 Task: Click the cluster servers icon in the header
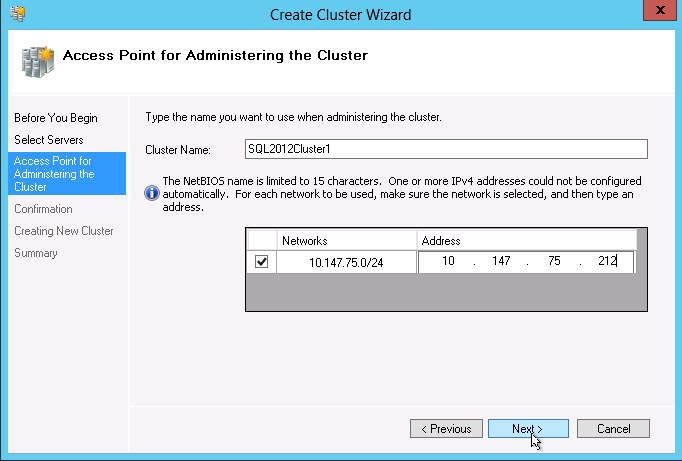[x=36, y=60]
